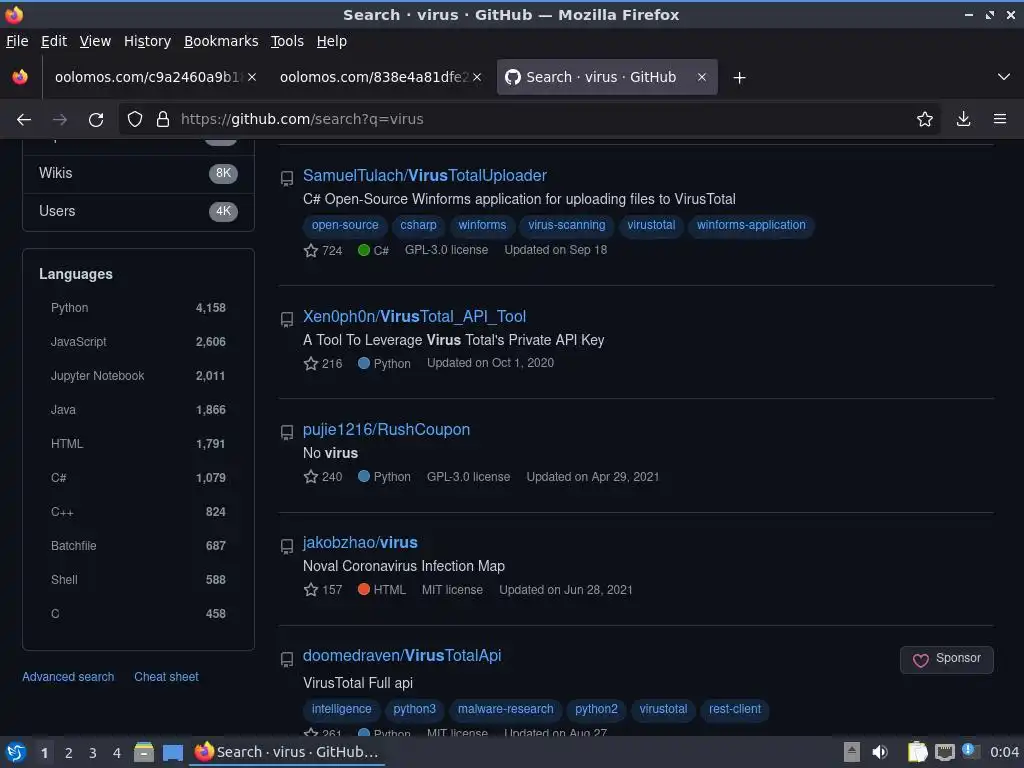The image size is (1024, 768).
Task: Filter by Batchfile language
Action: point(138,545)
